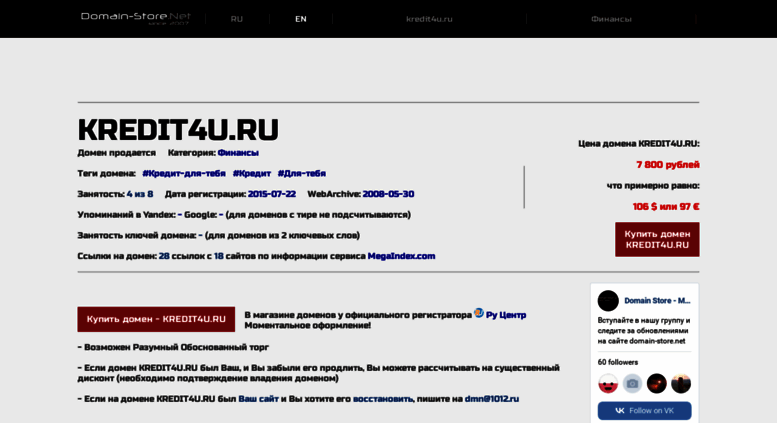Click the 60 followers text
Image resolution: width=777 pixels, height=423 pixels.
point(617,362)
